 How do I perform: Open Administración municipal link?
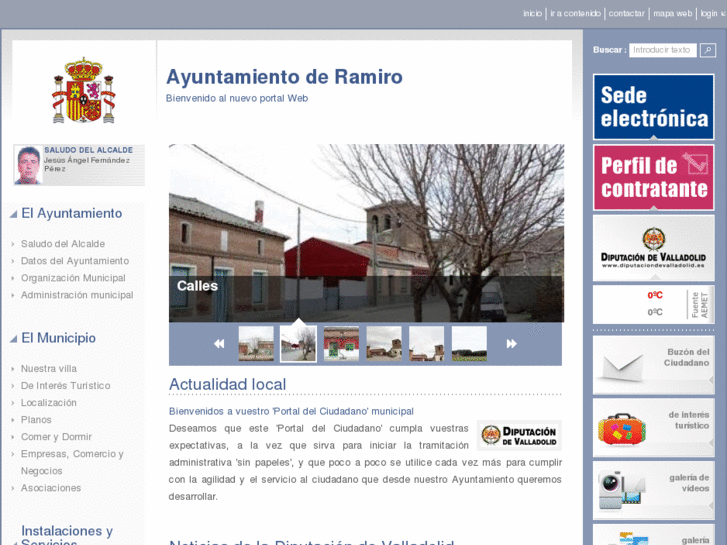pos(77,295)
